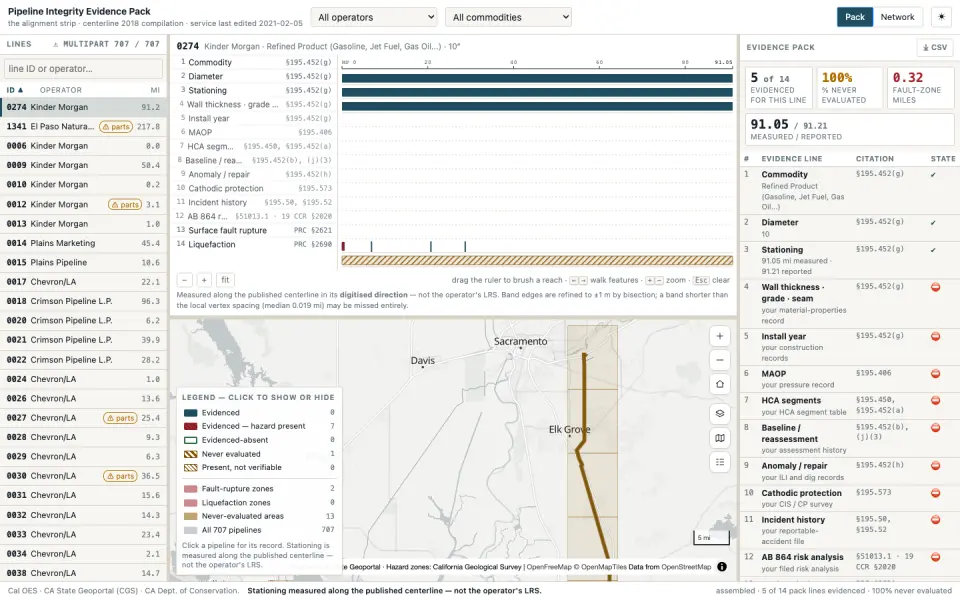Click the red Liquefaction marker at milepost 0

[343, 246]
